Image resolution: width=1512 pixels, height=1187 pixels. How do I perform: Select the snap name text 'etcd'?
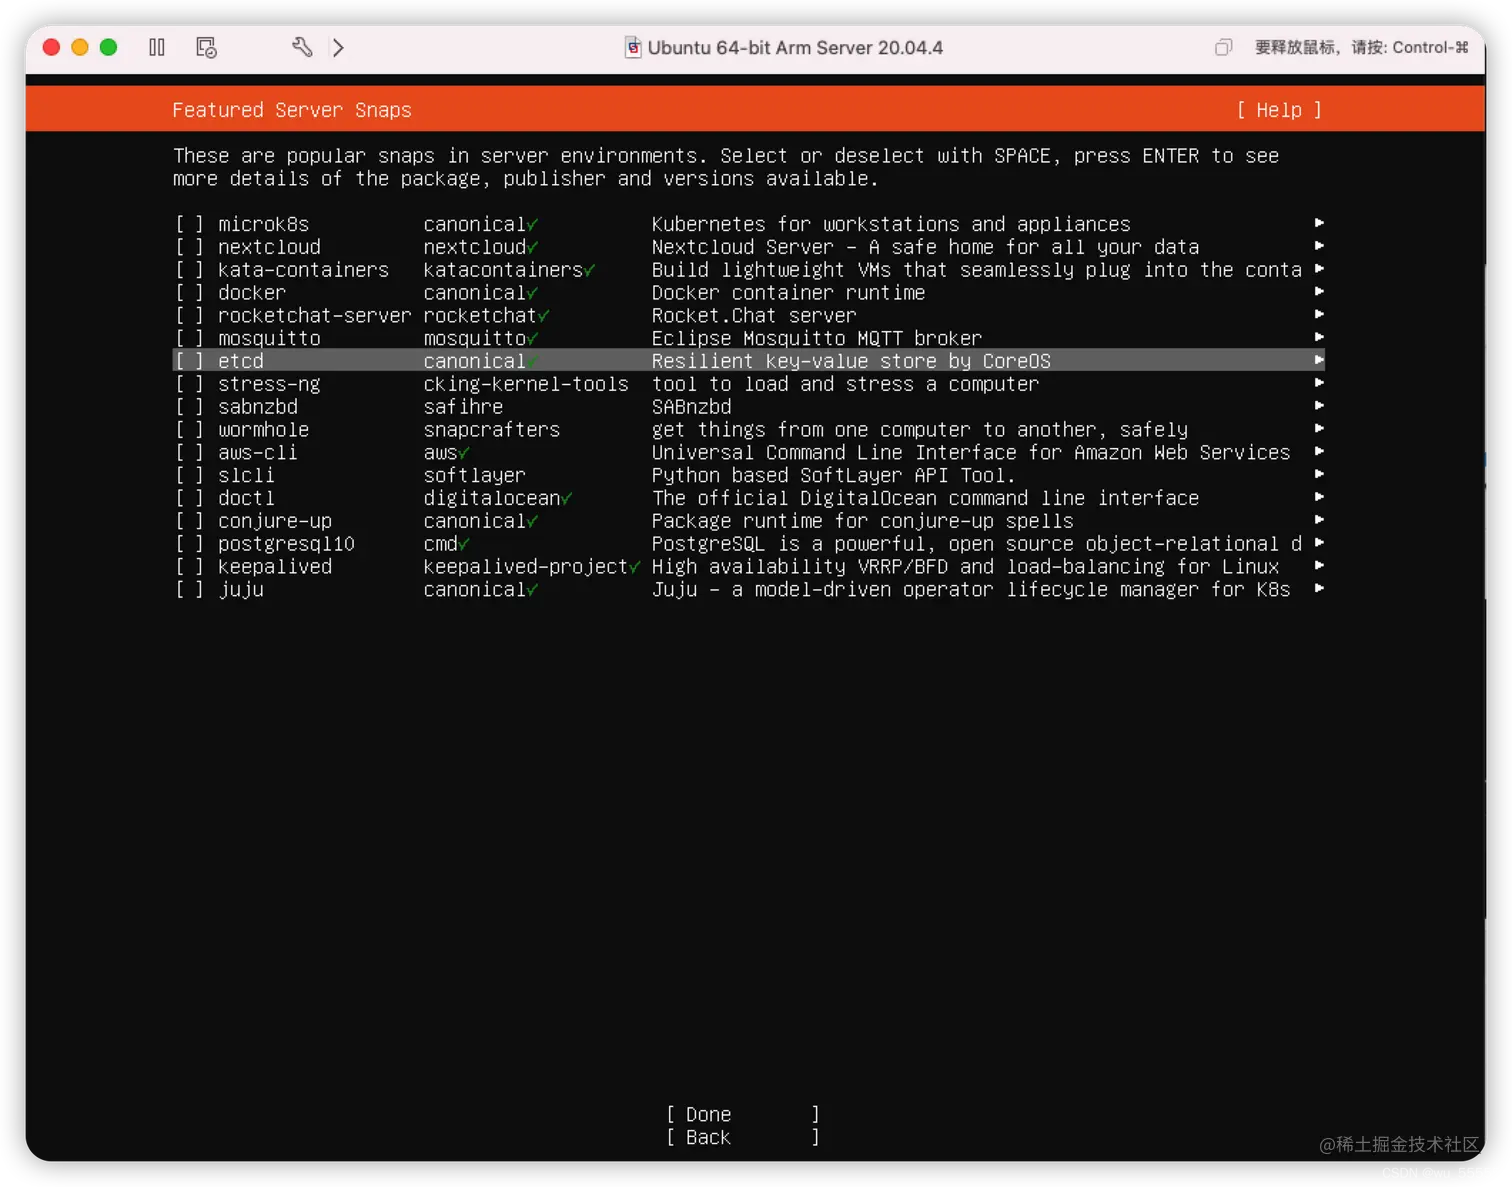241,361
